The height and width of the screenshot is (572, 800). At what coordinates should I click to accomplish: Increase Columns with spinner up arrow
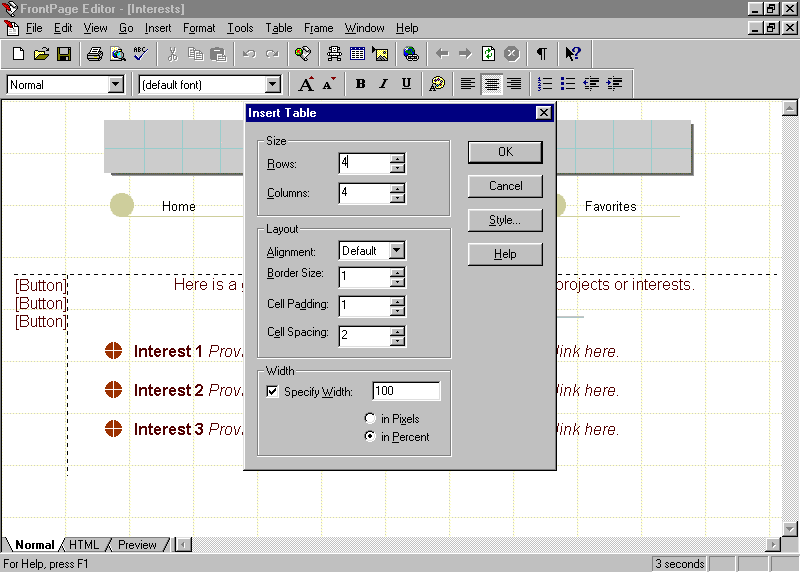(x=397, y=188)
